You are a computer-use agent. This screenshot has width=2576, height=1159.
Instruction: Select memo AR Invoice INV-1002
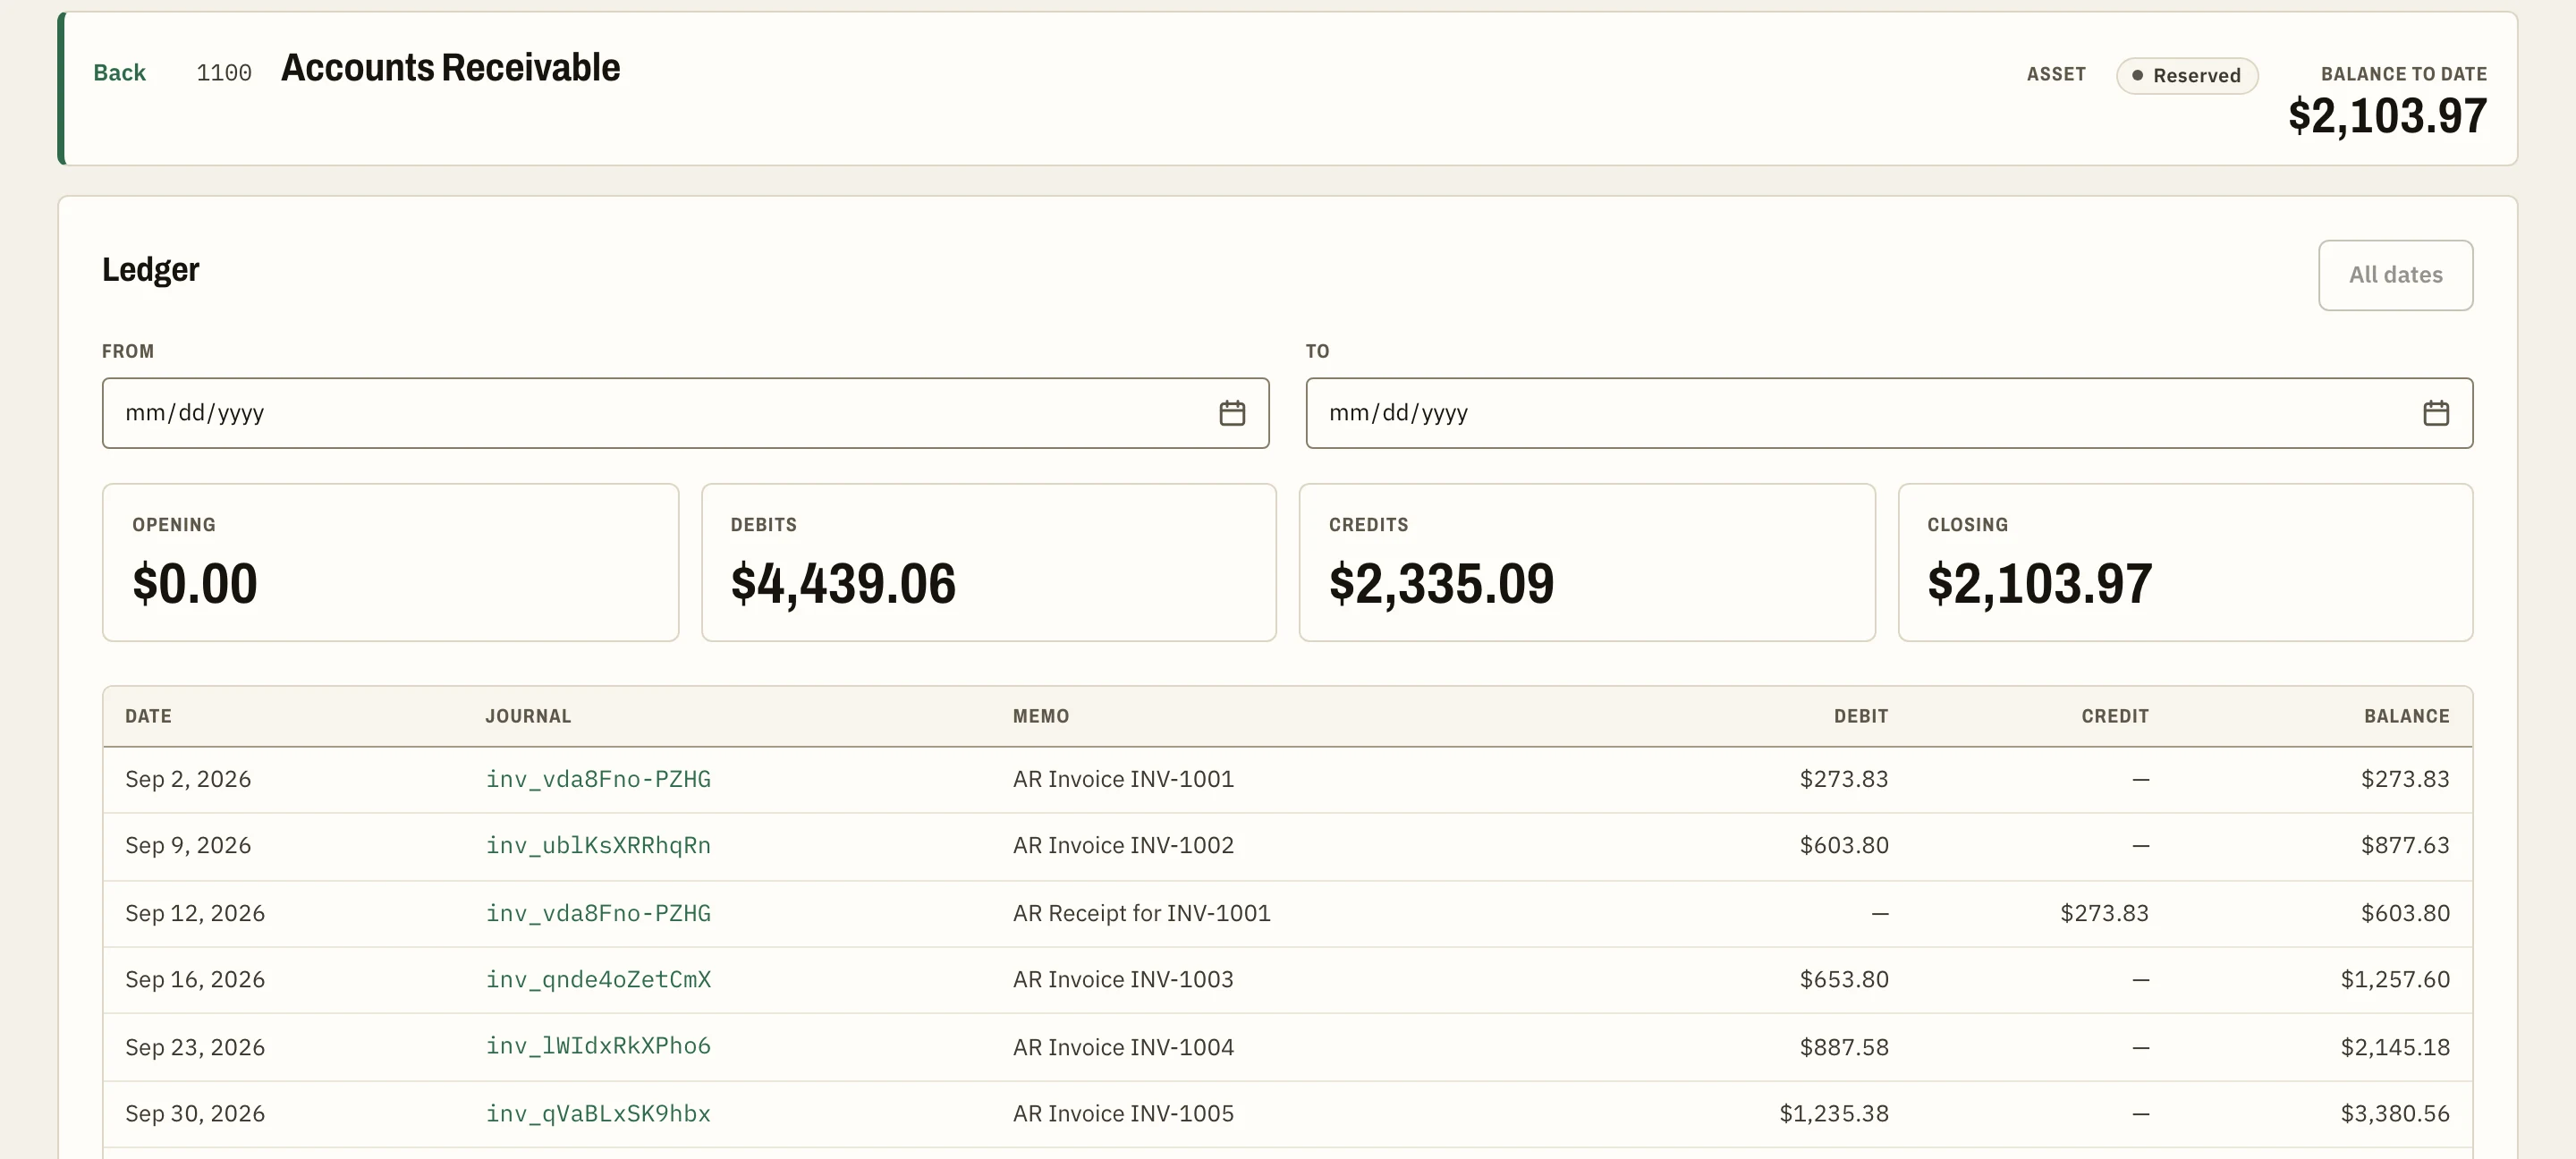[x=1123, y=846]
